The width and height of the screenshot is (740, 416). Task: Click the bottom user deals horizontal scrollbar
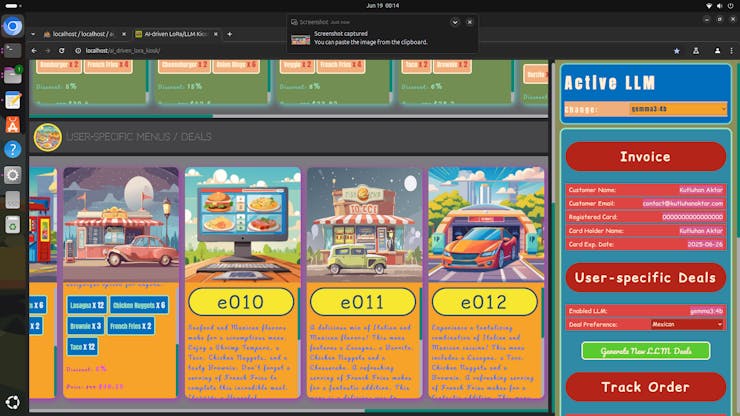coord(456,411)
